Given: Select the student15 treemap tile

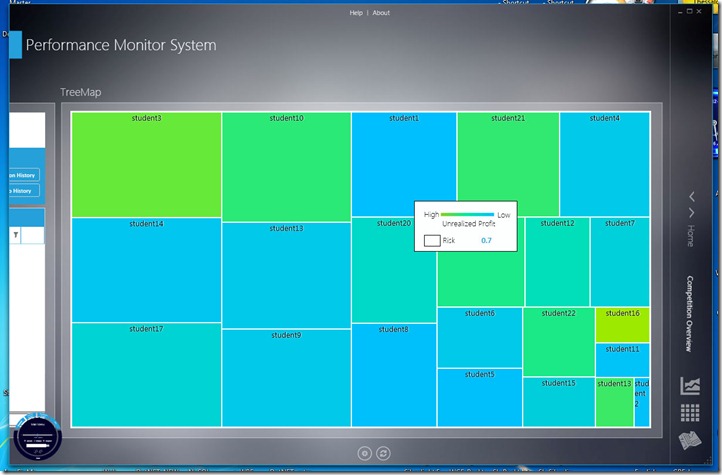Looking at the screenshot, I should pos(559,402).
